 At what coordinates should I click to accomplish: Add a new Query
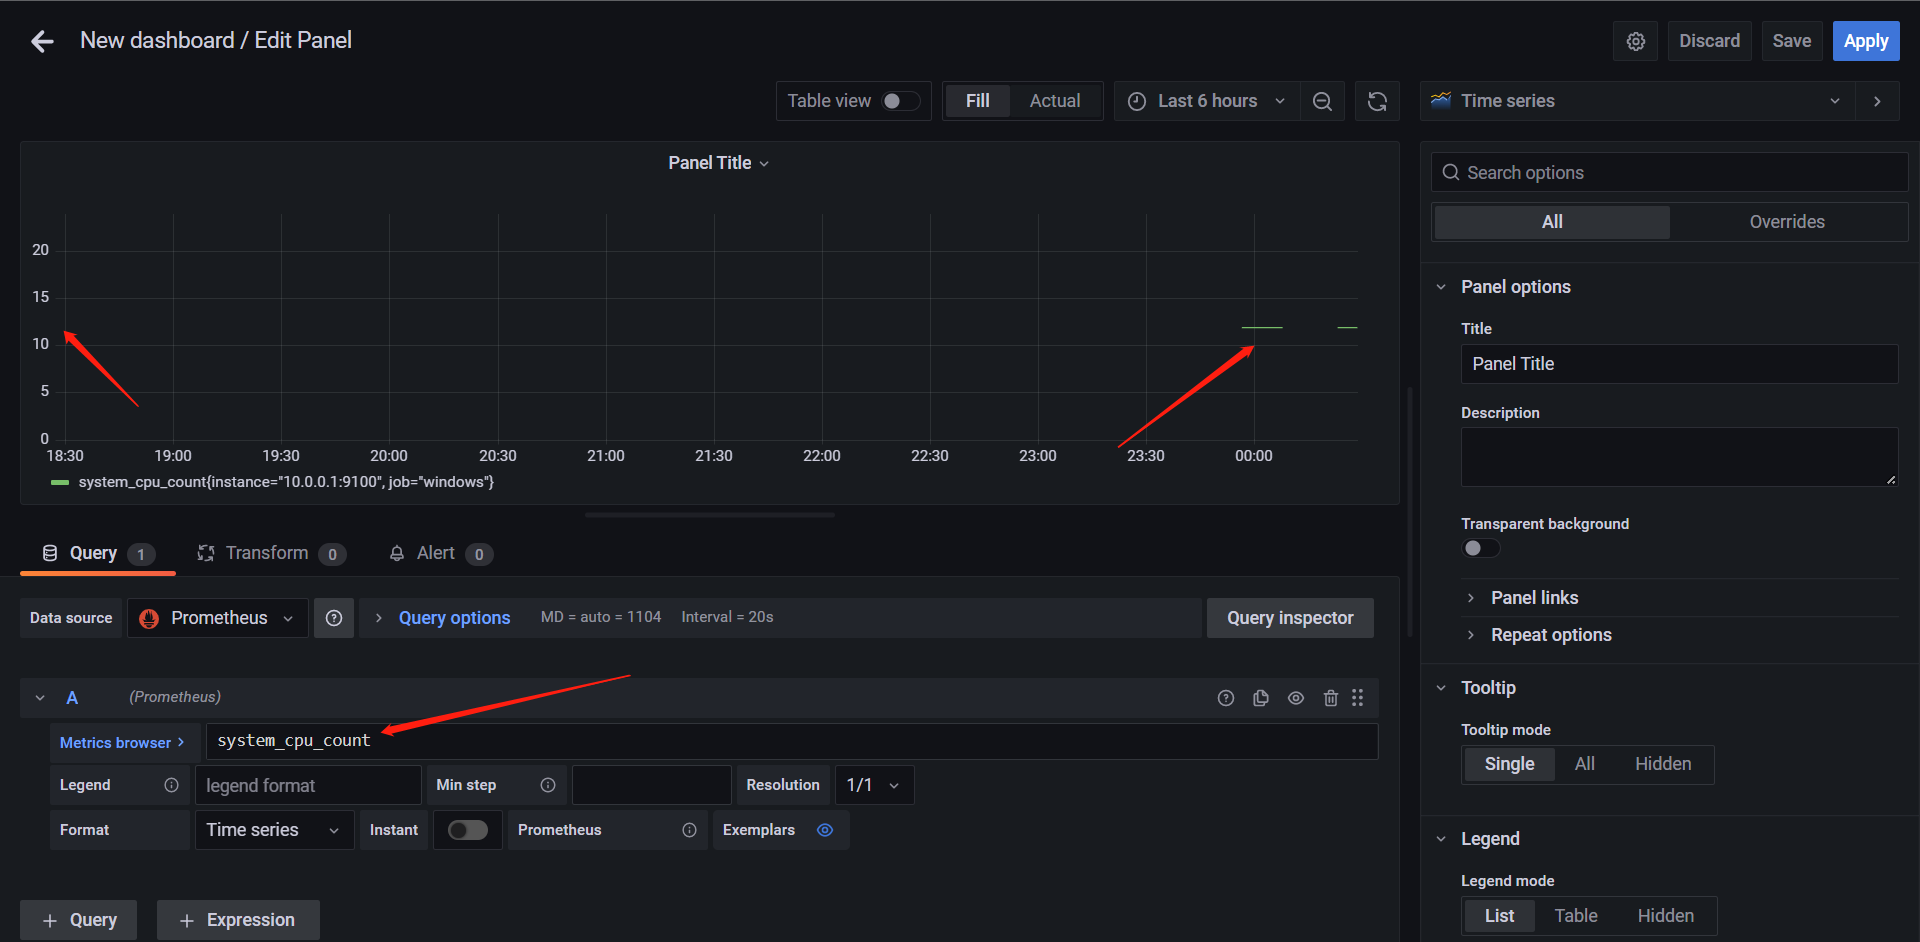click(79, 920)
